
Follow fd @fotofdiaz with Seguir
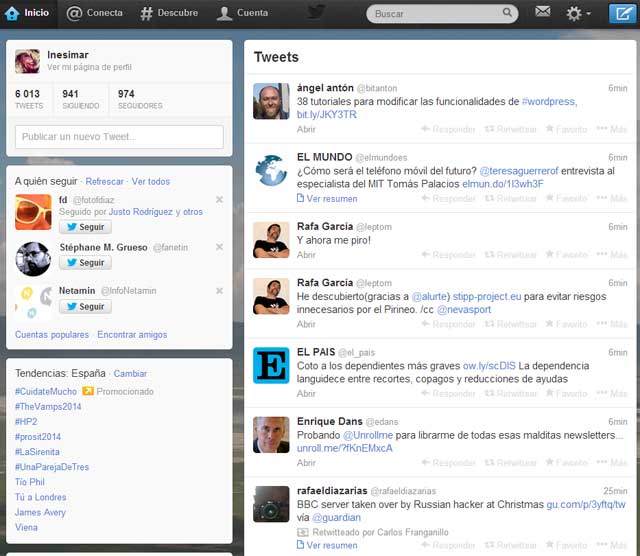pos(85,227)
